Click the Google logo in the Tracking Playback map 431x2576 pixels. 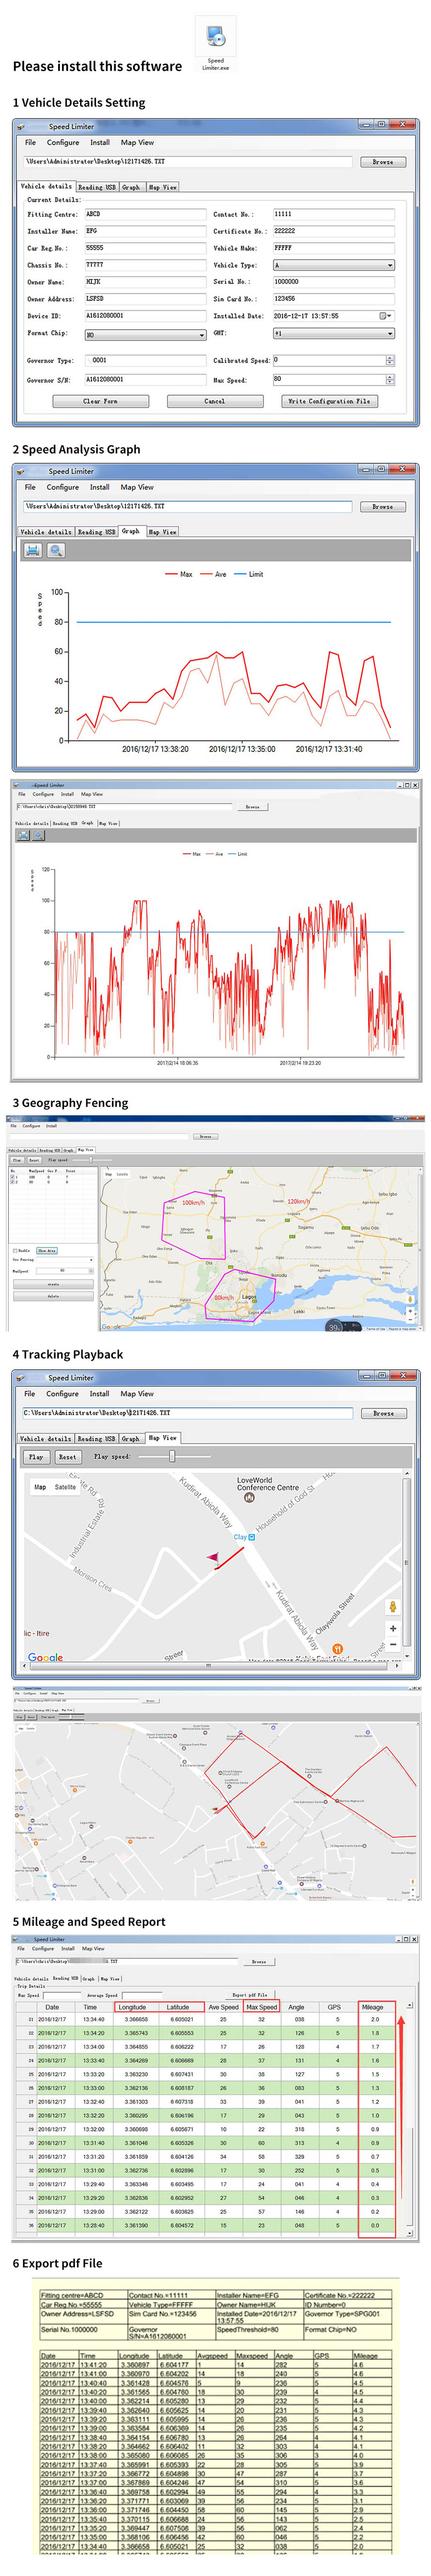coord(45,1657)
